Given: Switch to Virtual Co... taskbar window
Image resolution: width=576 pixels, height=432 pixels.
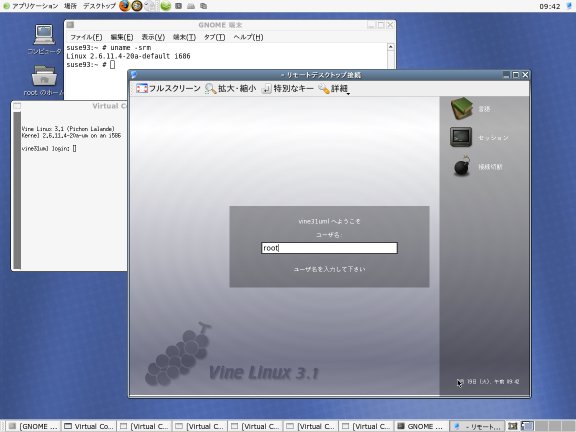Looking at the screenshot, I should click(x=89, y=426).
